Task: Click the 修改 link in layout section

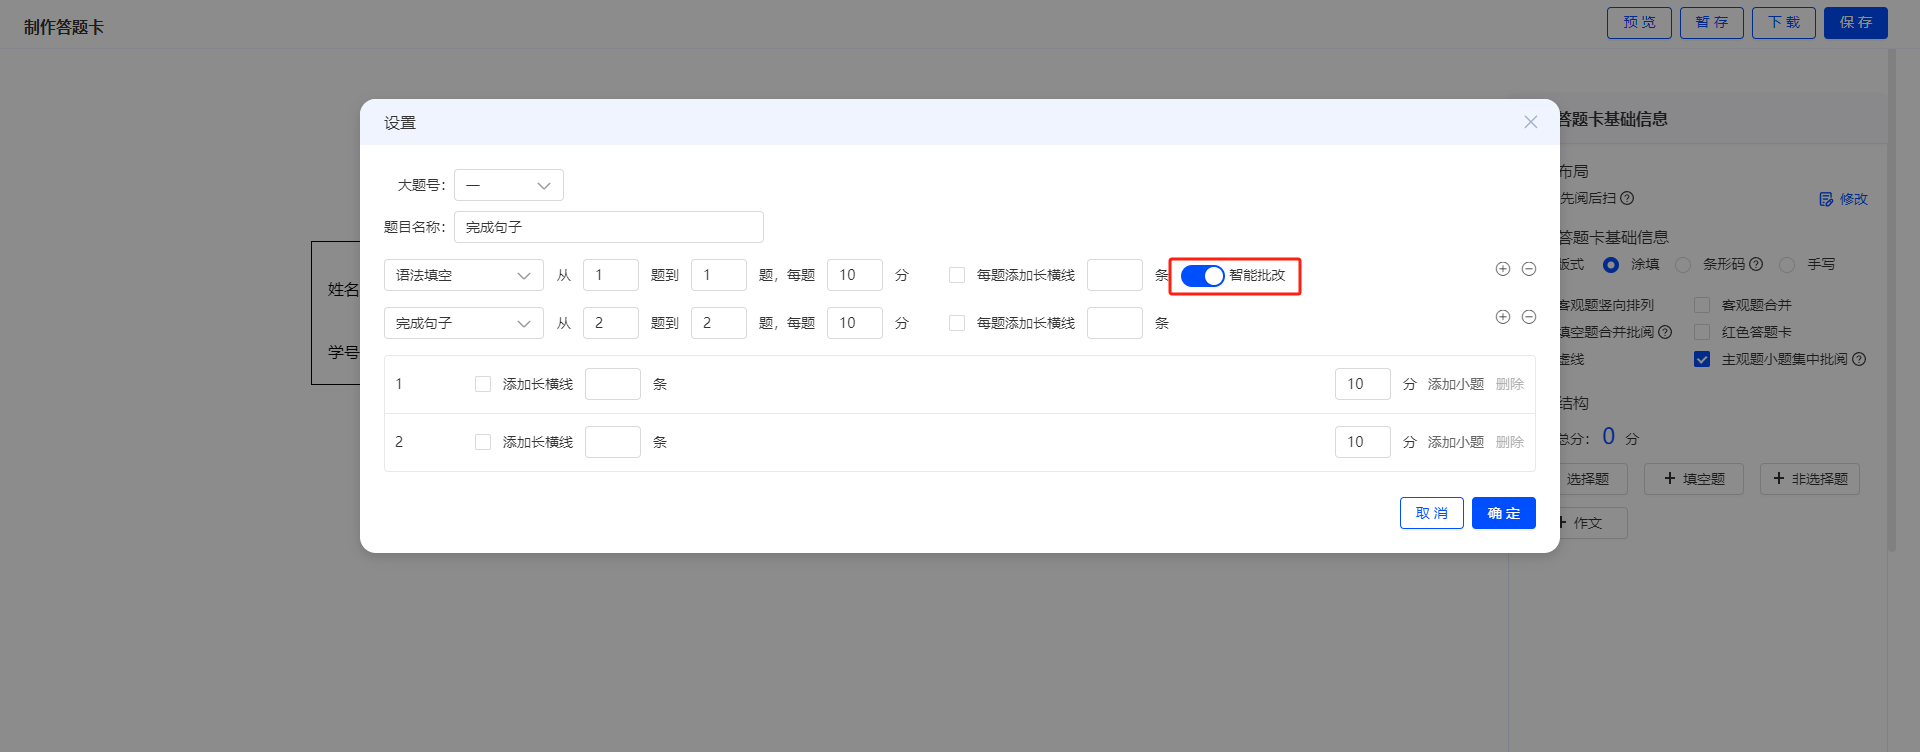Action: coord(1854,199)
